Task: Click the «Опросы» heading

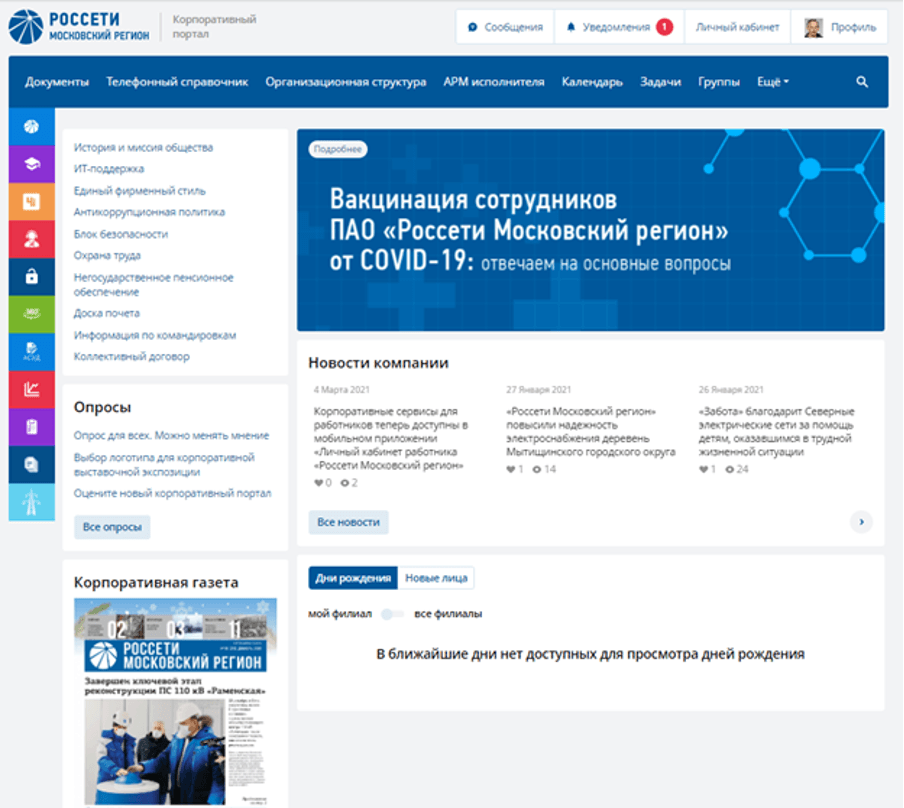Action: [x=103, y=407]
